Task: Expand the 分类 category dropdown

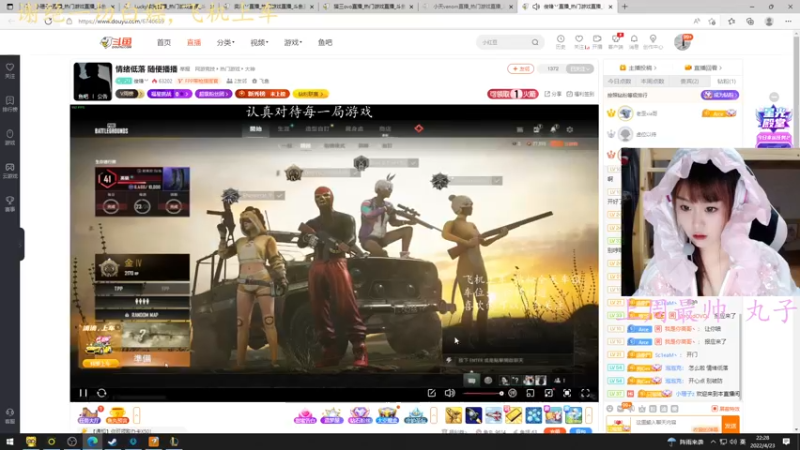Action: 226,42
